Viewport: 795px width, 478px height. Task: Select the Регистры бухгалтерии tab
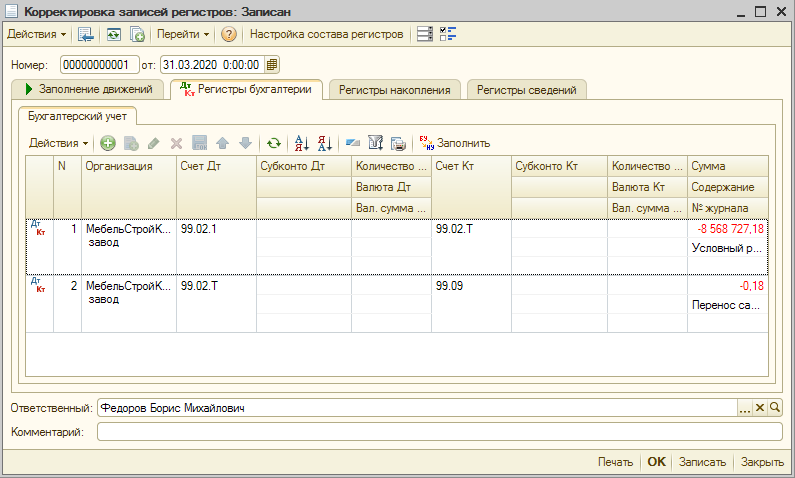click(x=246, y=89)
